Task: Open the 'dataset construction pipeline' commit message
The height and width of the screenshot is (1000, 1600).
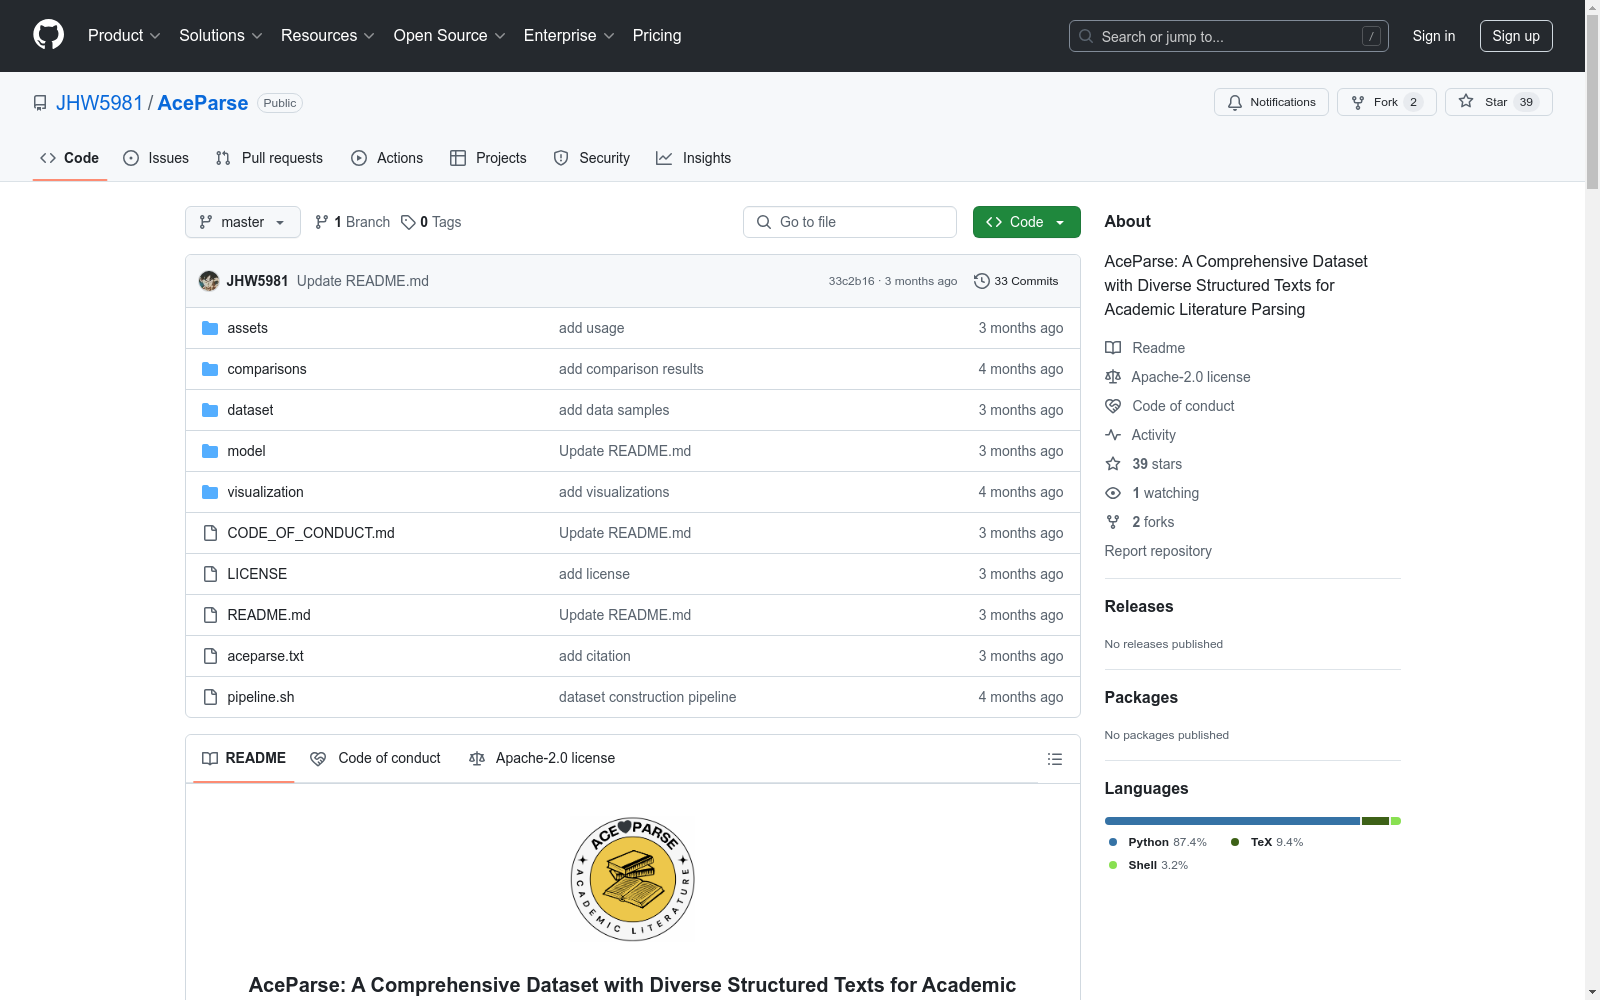Action: (x=647, y=697)
